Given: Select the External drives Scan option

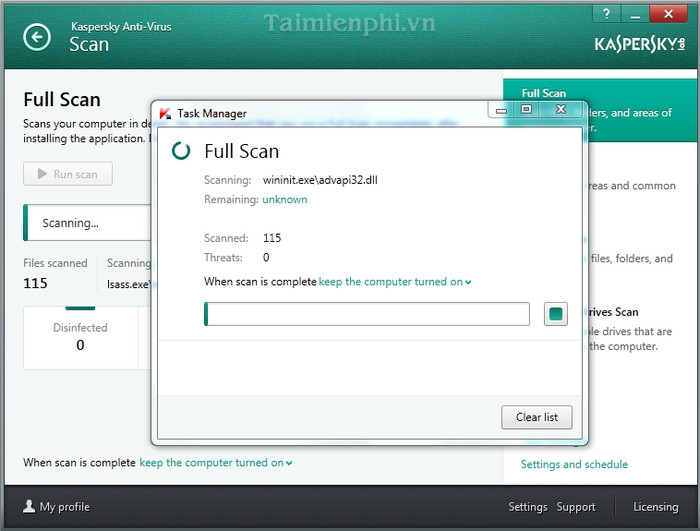Looking at the screenshot, I should pos(613,312).
